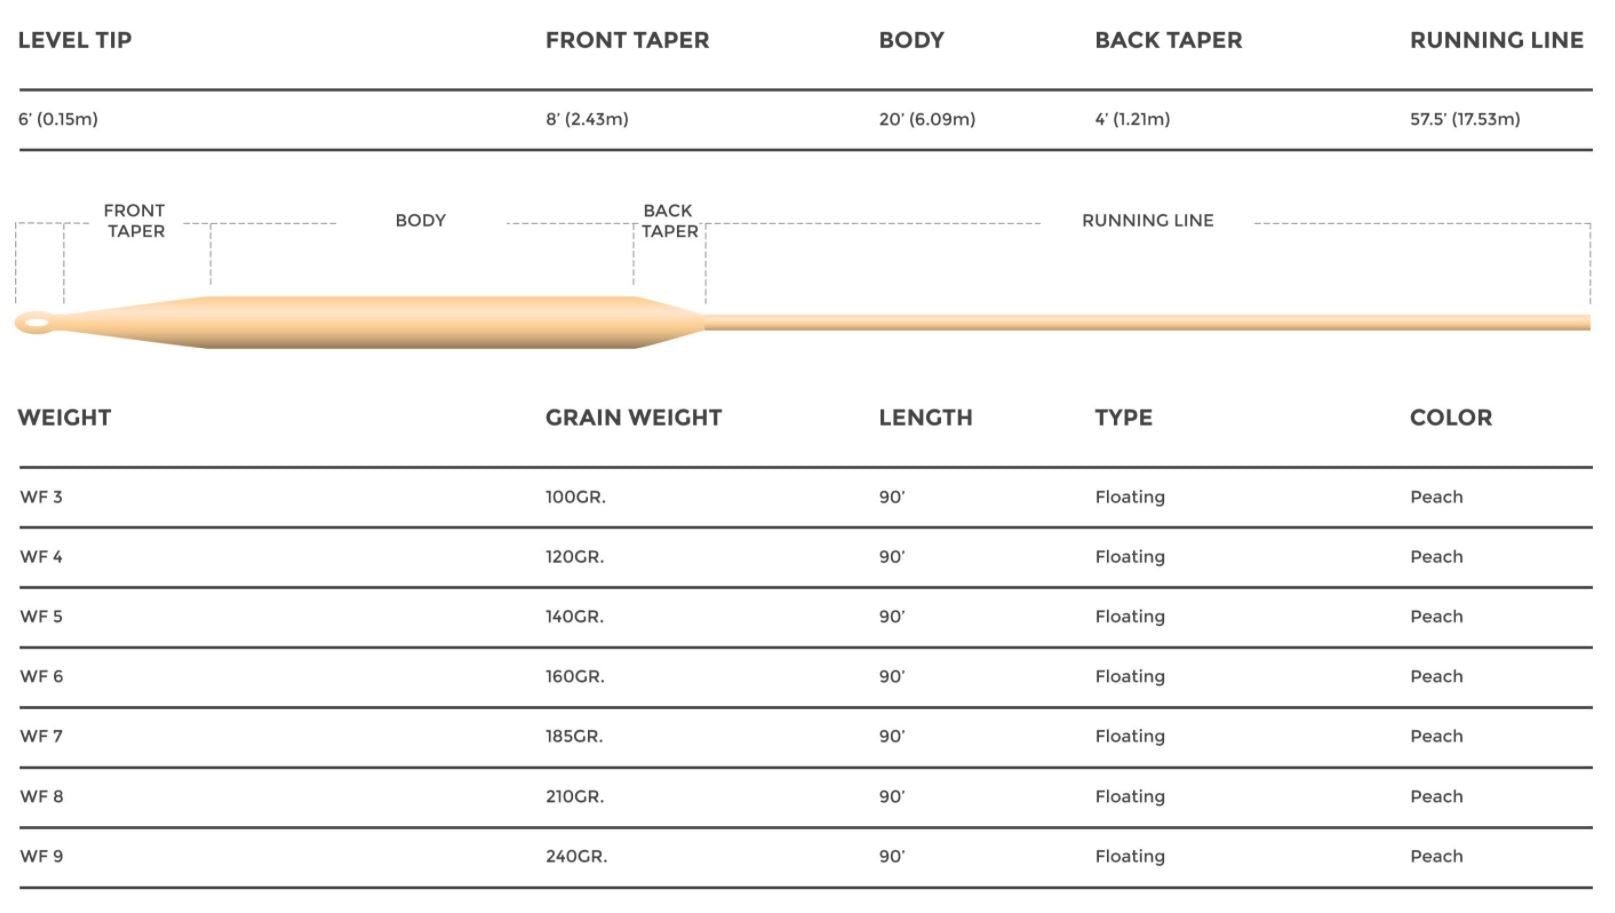Image resolution: width=1615 pixels, height=913 pixels.
Task: Select the 8' (2.43m) front taper length
Action: (587, 119)
